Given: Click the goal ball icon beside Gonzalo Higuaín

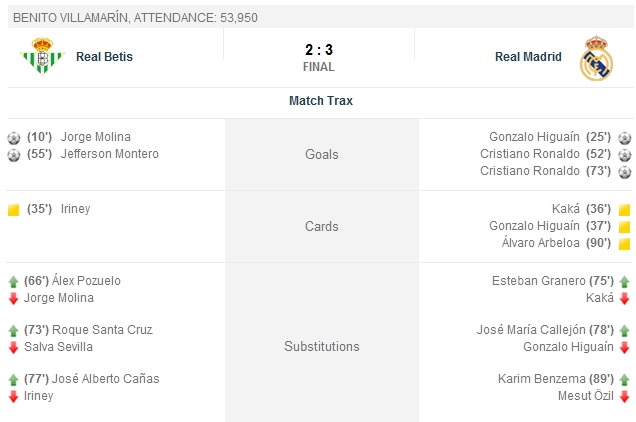Looking at the screenshot, I should tap(624, 137).
